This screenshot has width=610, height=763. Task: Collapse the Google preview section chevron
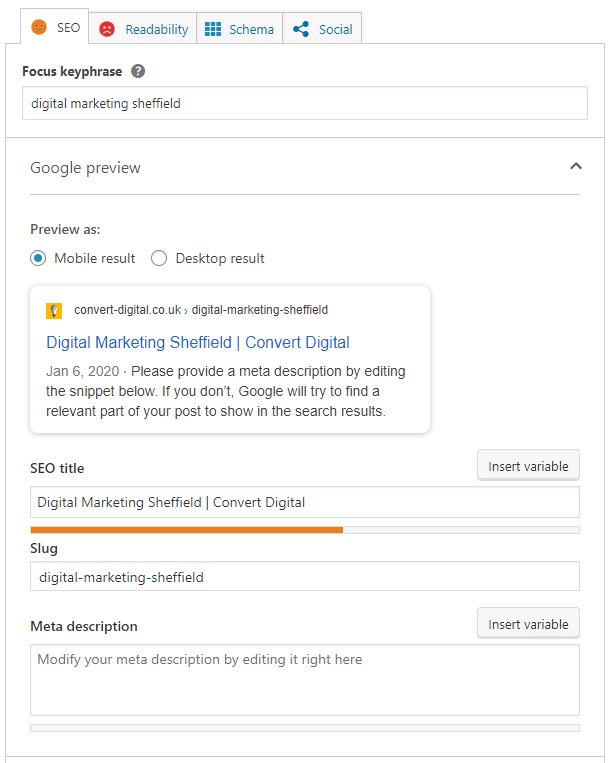[575, 166]
